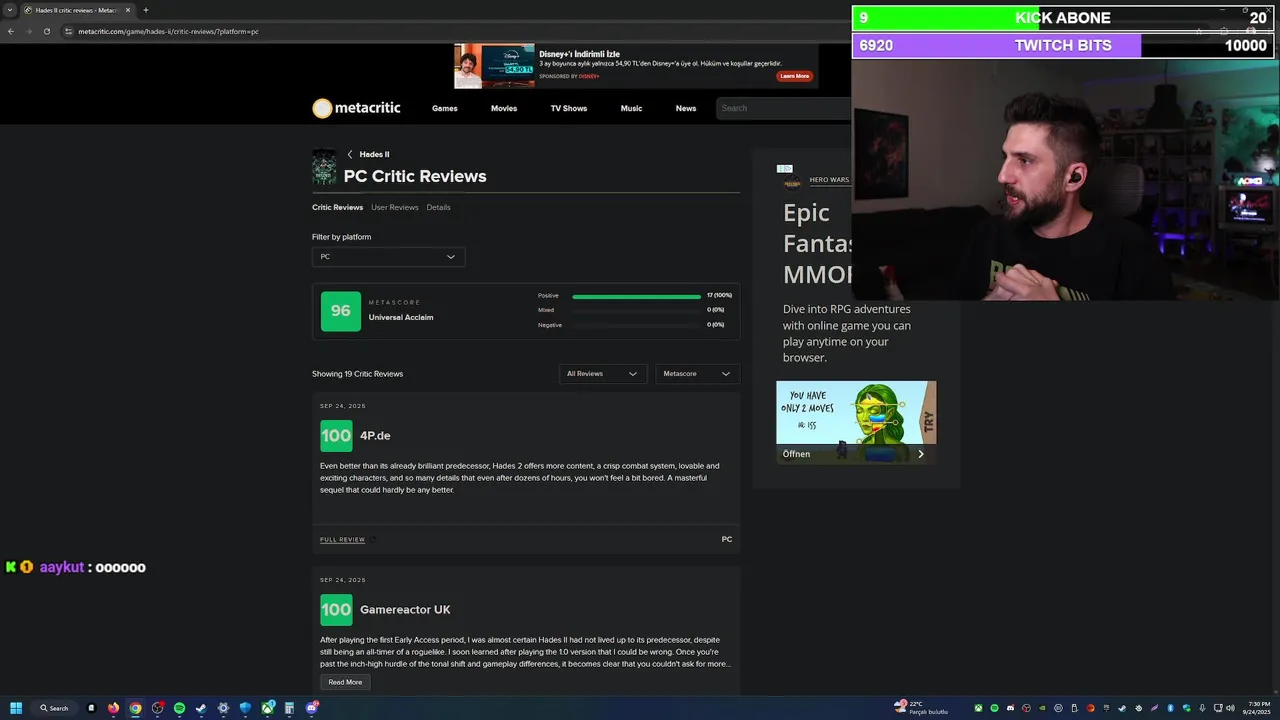This screenshot has height=720, width=1280.
Task: Click the Negative reviews bar
Action: pos(636,325)
